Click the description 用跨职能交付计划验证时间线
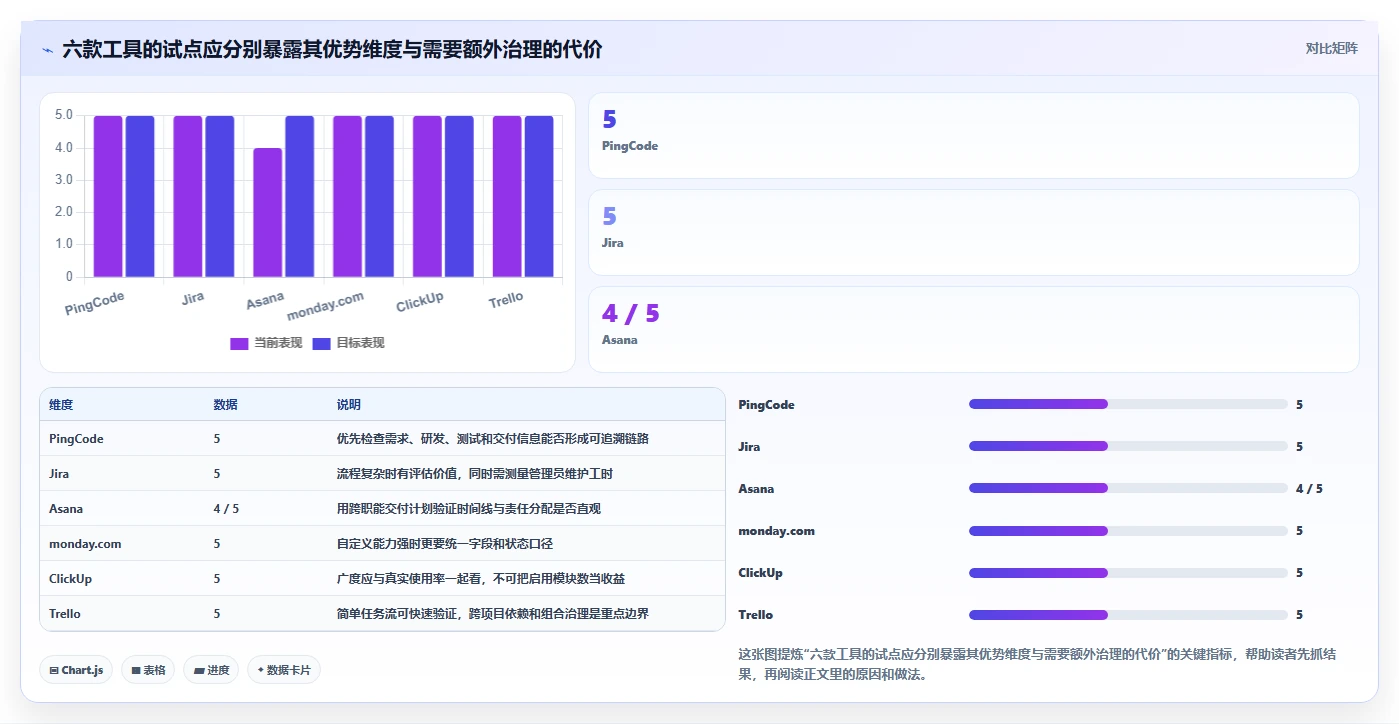 point(469,509)
